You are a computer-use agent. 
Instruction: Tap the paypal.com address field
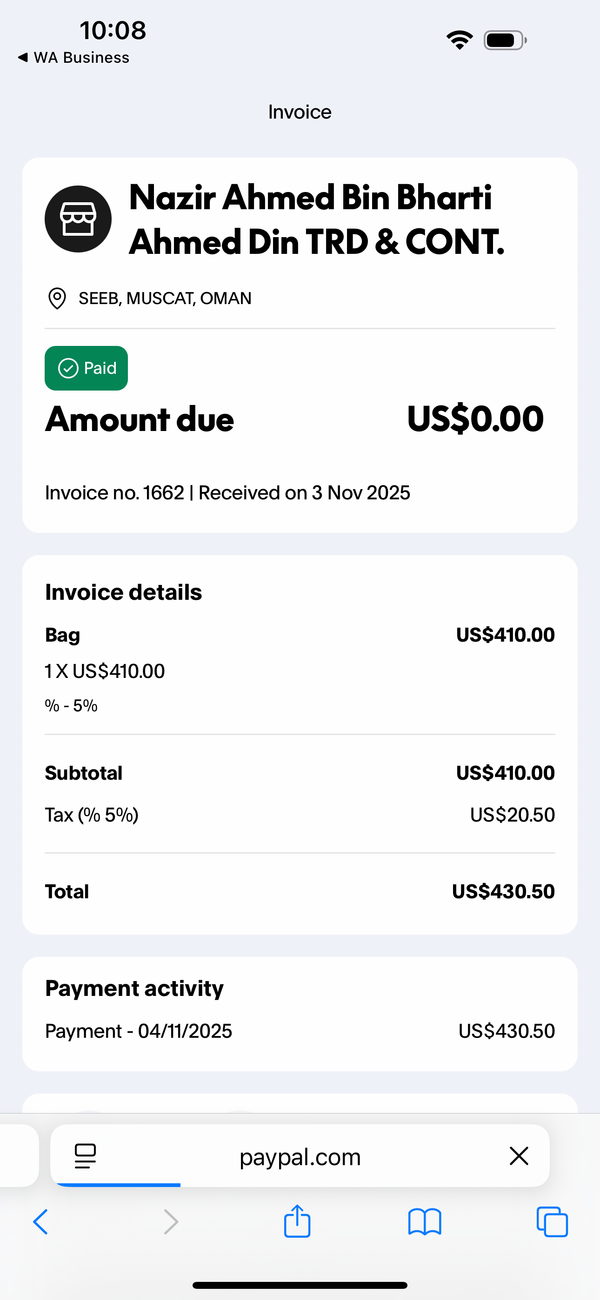300,1157
